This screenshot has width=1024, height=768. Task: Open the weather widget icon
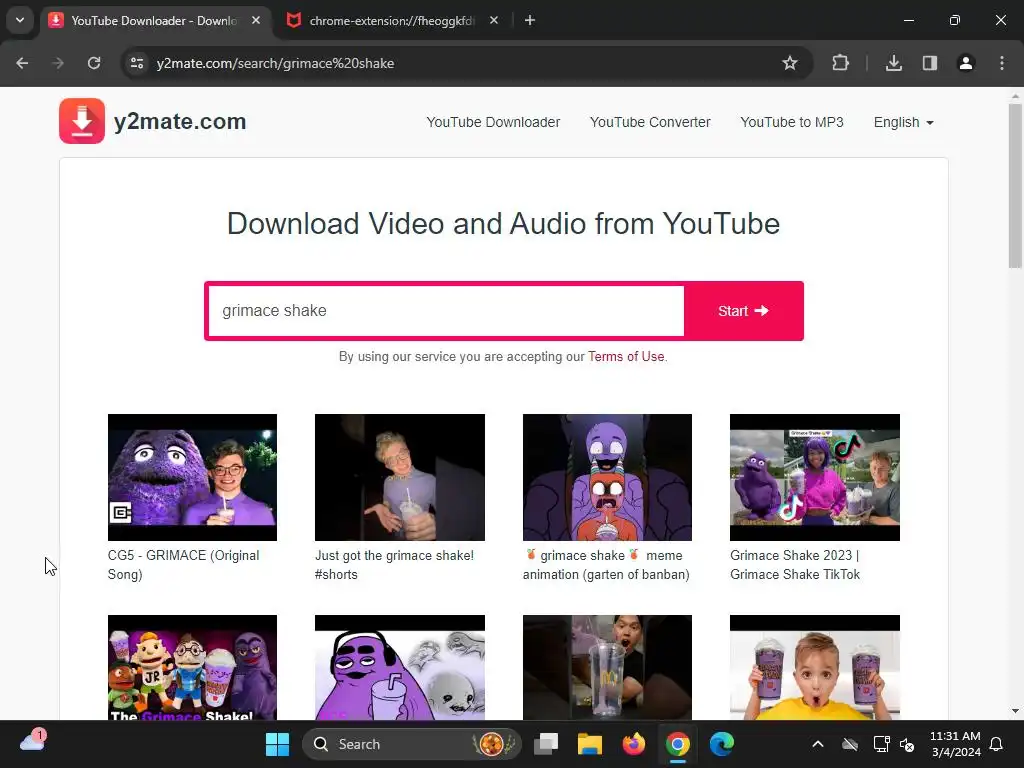pyautogui.click(x=33, y=741)
